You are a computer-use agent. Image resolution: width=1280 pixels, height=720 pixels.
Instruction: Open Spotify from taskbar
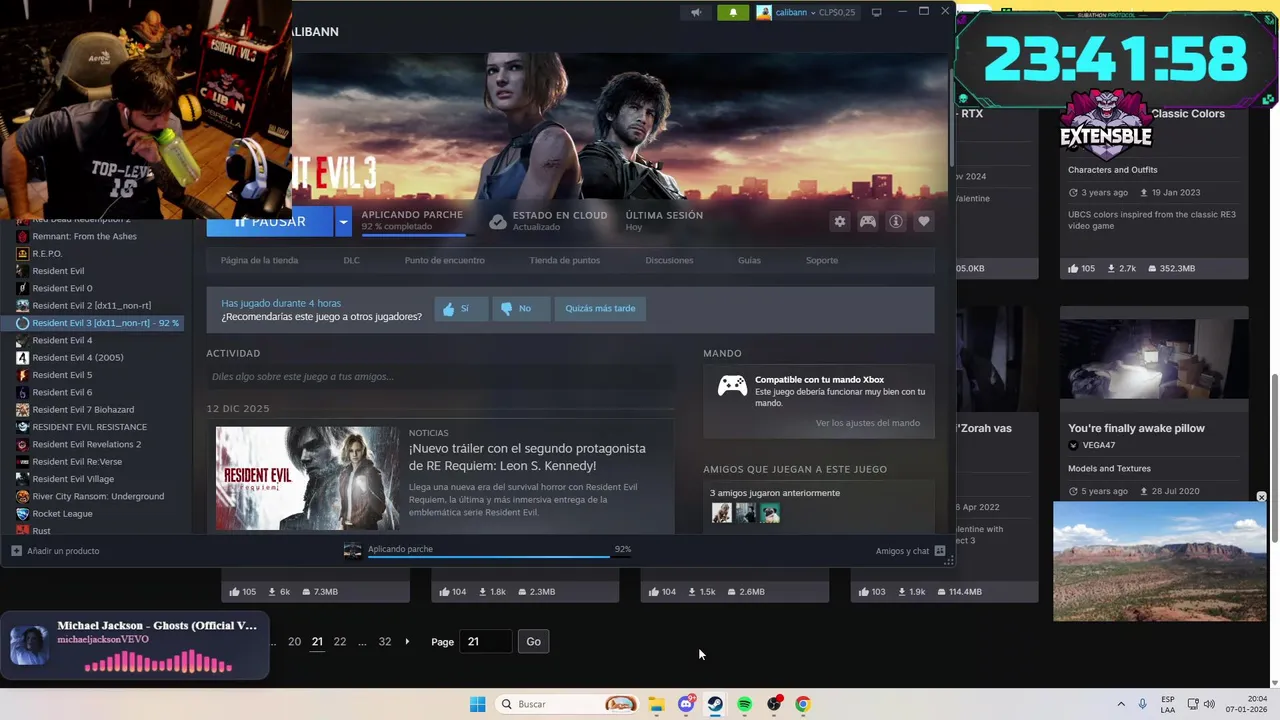[744, 704]
